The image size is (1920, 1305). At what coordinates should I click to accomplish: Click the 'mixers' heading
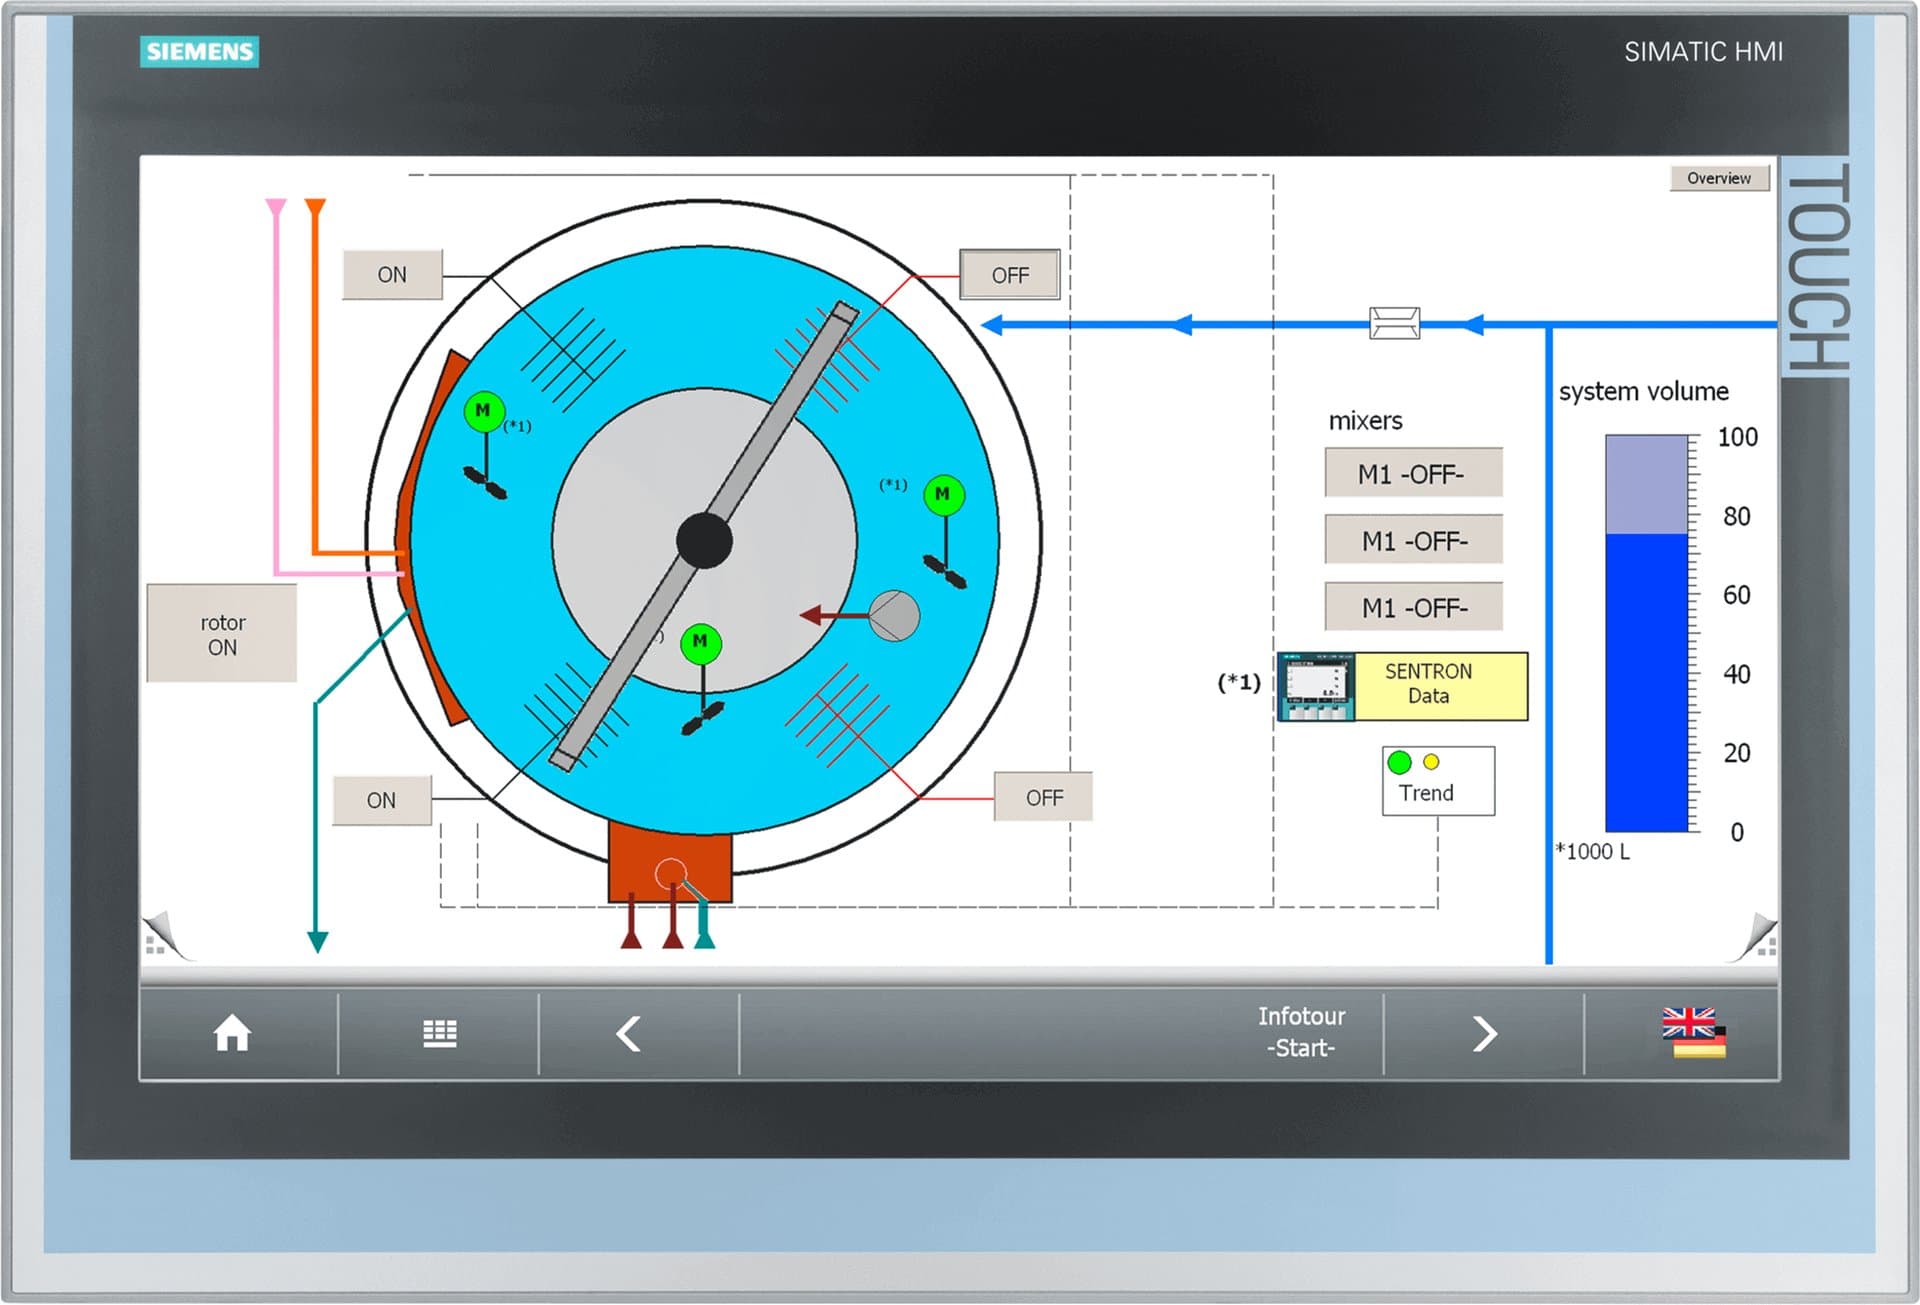click(x=1365, y=421)
